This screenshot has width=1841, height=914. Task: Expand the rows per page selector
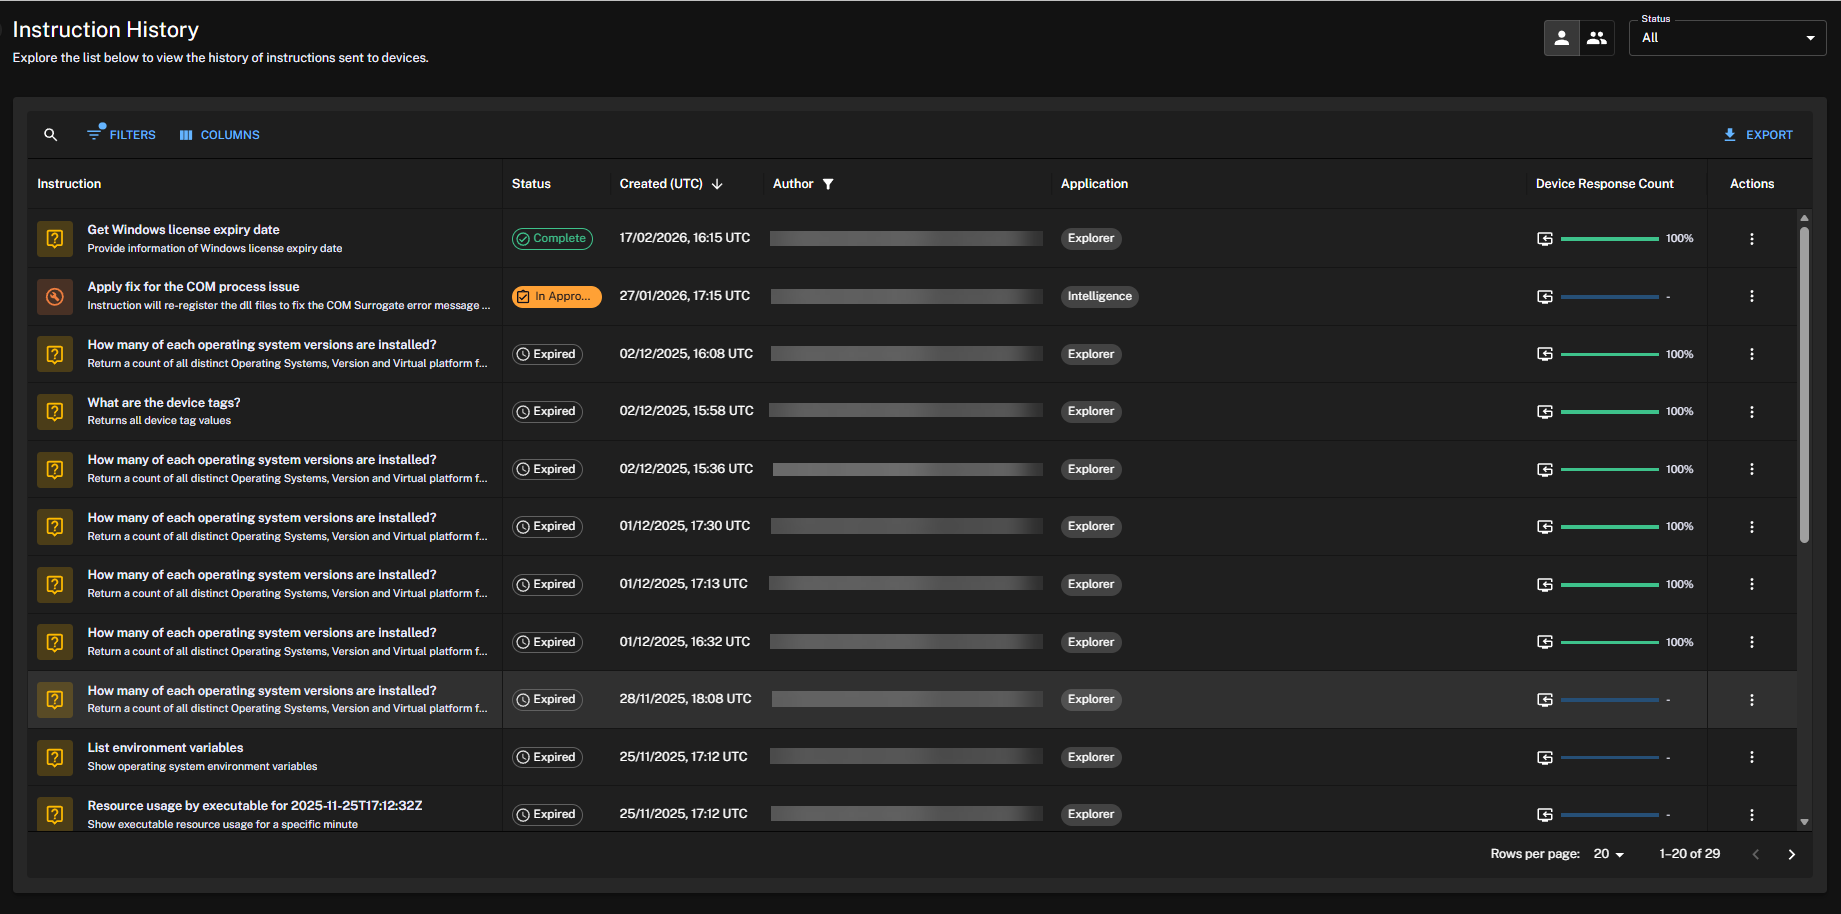point(1609,854)
